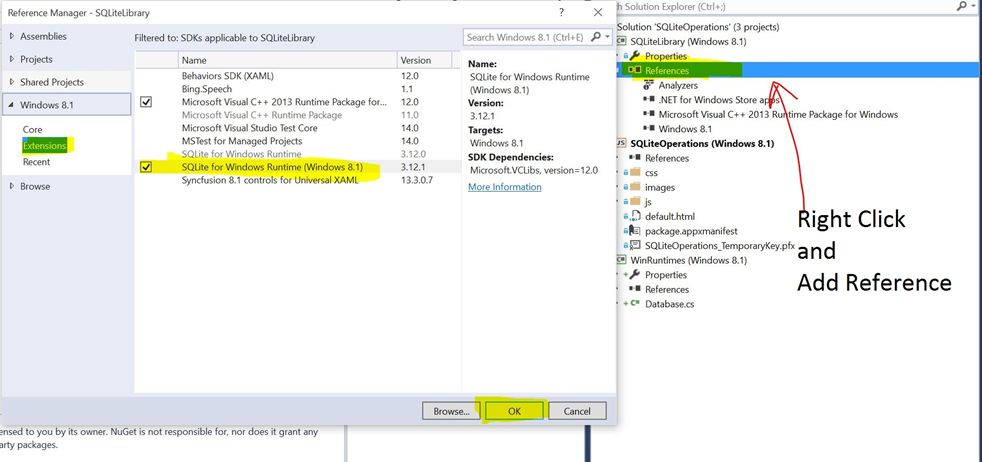The image size is (982, 462).
Task: Click the Windows 8.1 reference icon in Solution Explorer
Action: [x=648, y=129]
